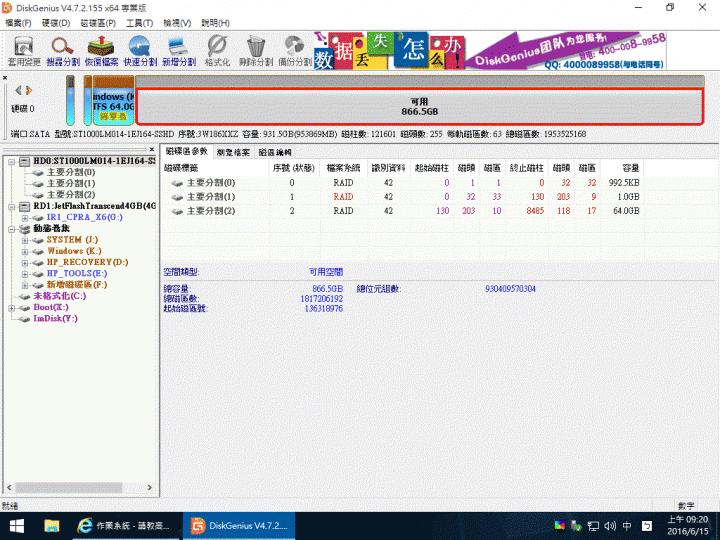This screenshot has width=720, height=540.
Task: Sort by 序號 (狀態) column header
Action: pos(294,168)
